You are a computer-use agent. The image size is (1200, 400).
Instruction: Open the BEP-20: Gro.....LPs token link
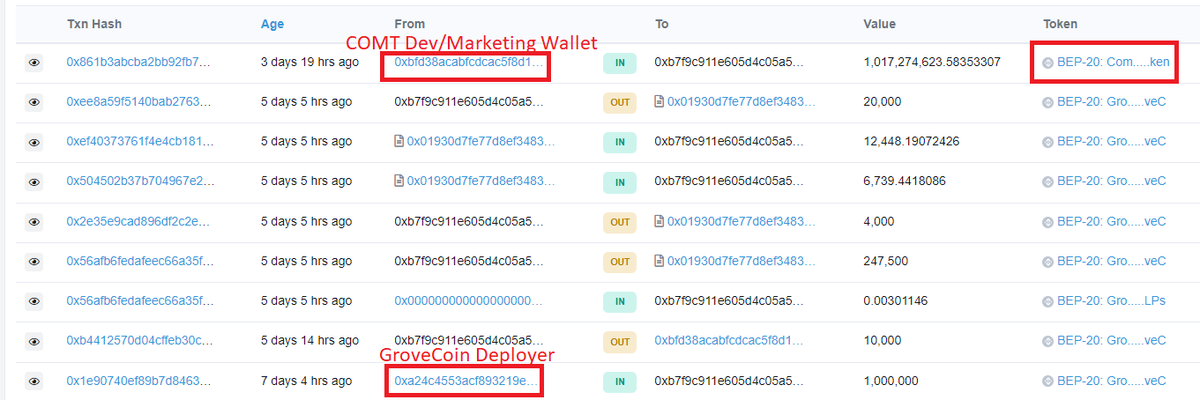tap(1111, 301)
